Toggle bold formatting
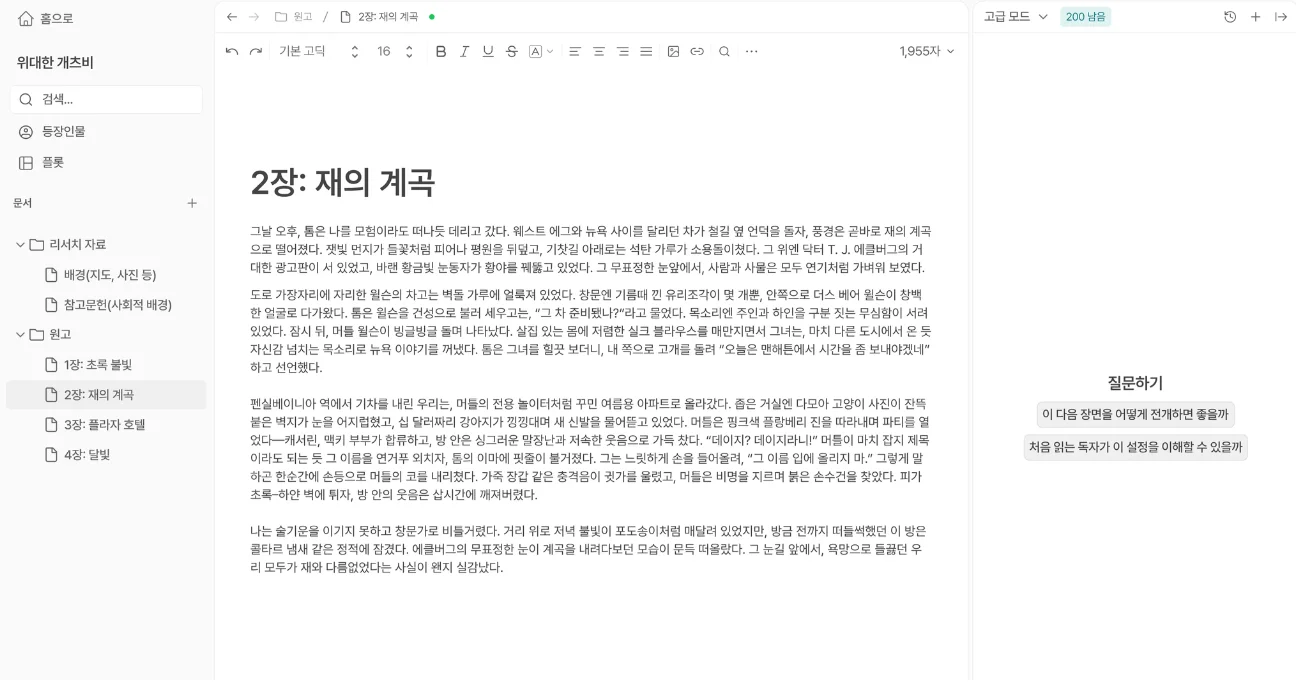This screenshot has height=686, width=1296. tap(441, 51)
